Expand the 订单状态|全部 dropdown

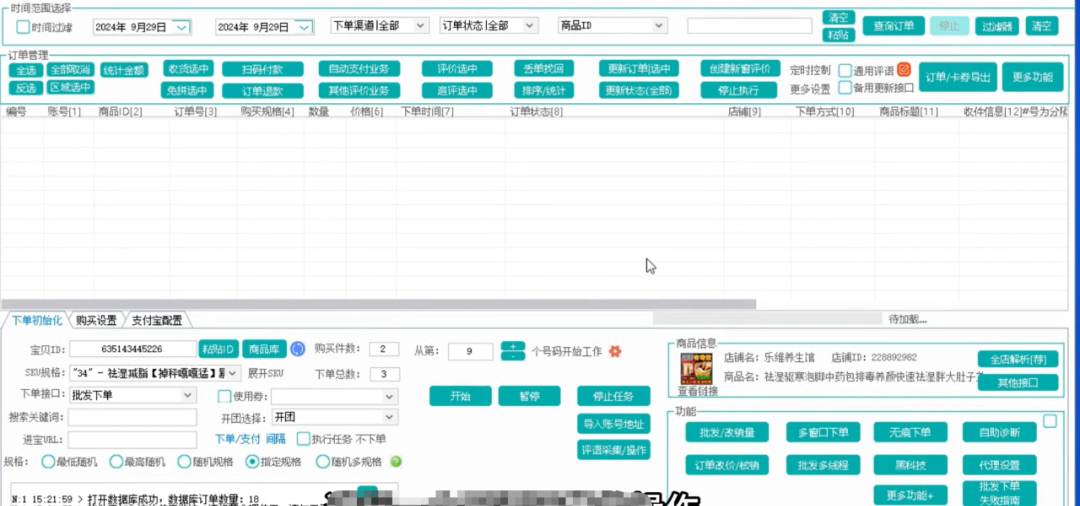click(x=529, y=25)
